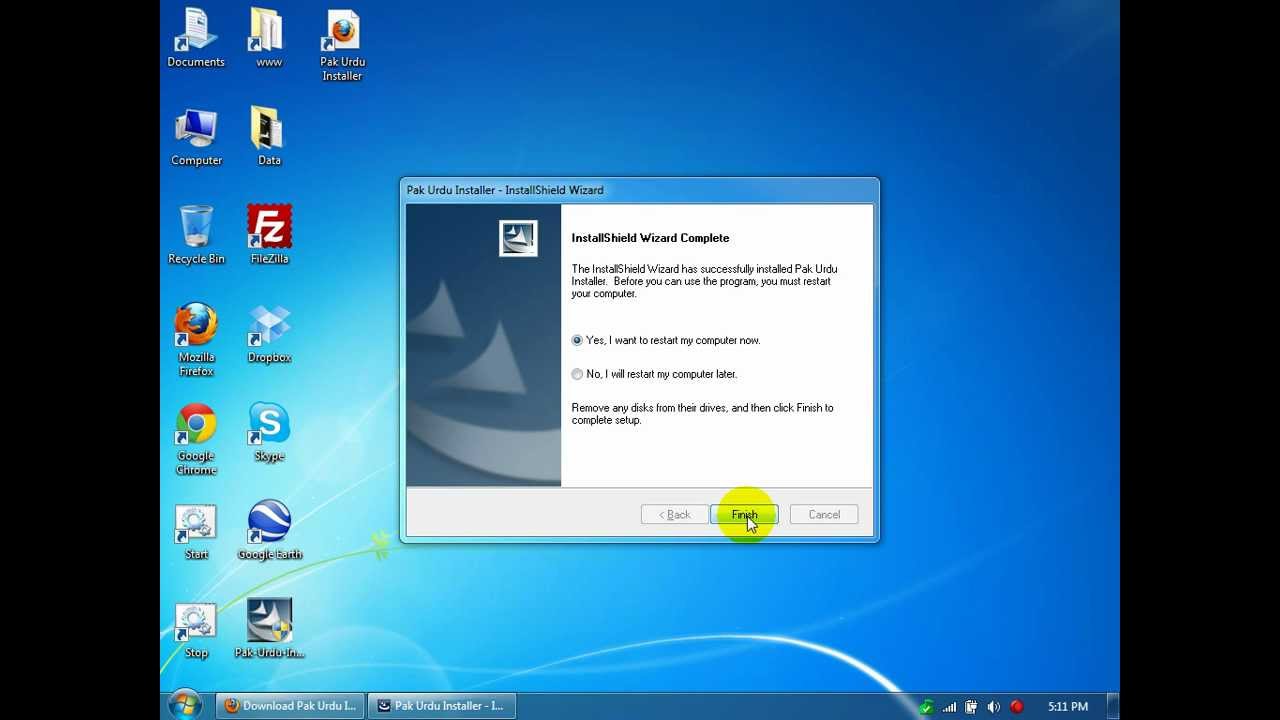1280x720 pixels.
Task: Switch to Download Pak Urdu Firefox taskbar item
Action: pyautogui.click(x=290, y=706)
